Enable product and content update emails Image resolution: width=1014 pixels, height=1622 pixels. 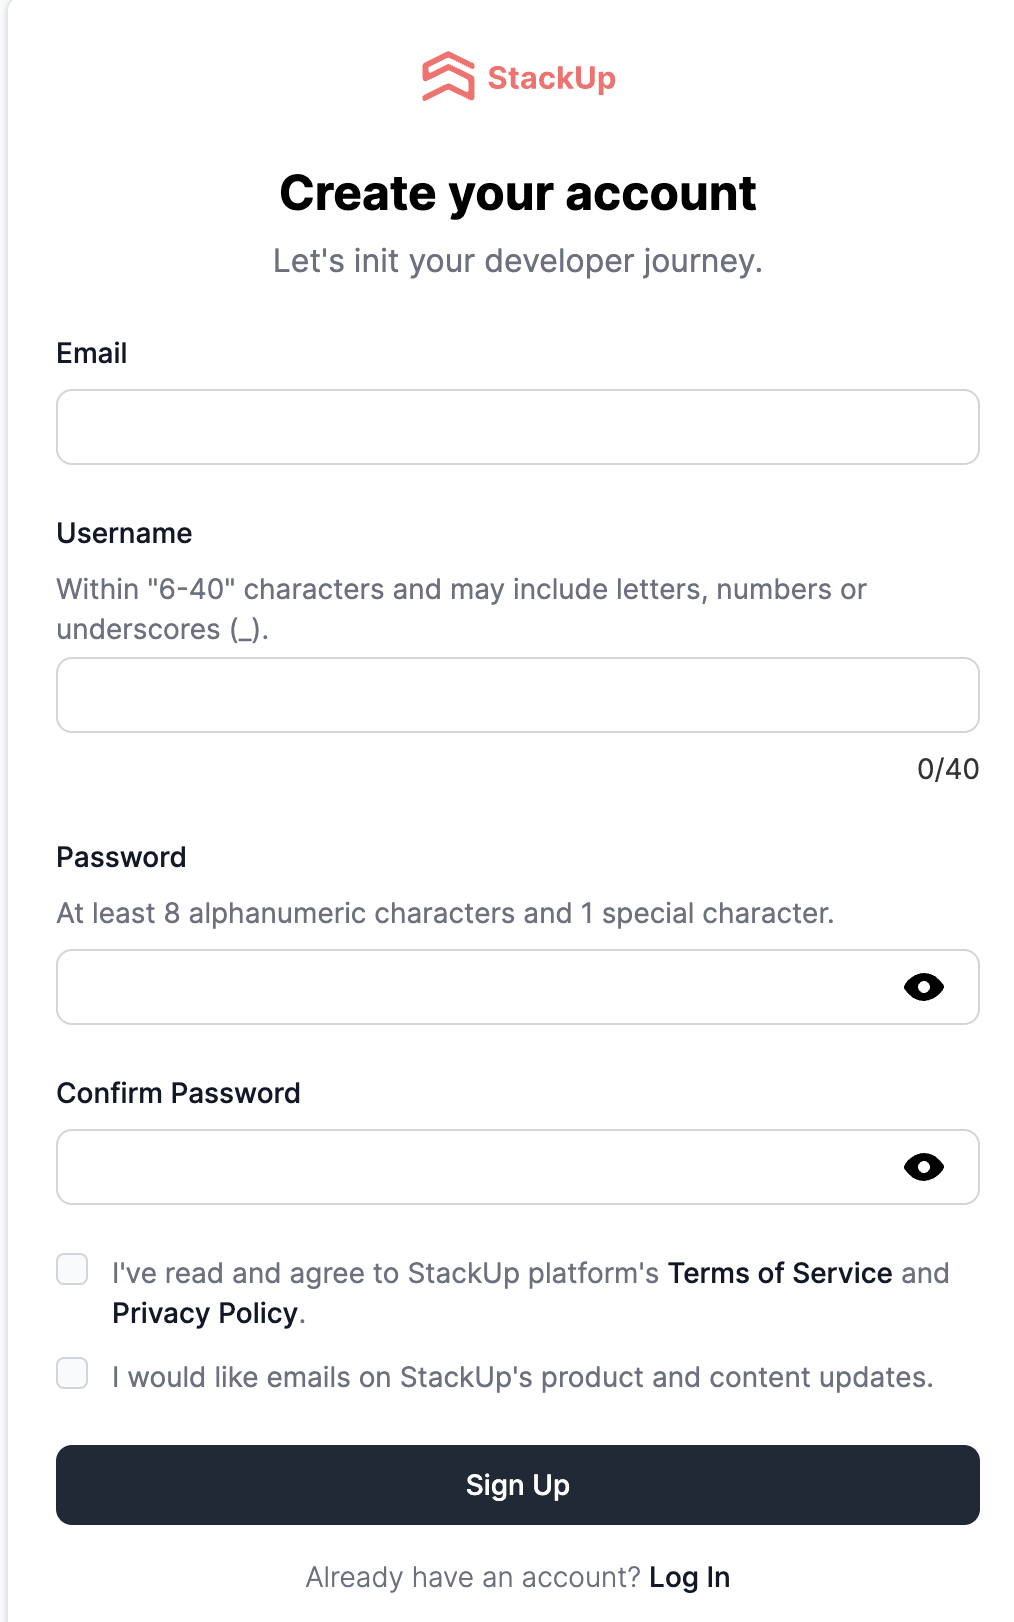(x=72, y=1373)
